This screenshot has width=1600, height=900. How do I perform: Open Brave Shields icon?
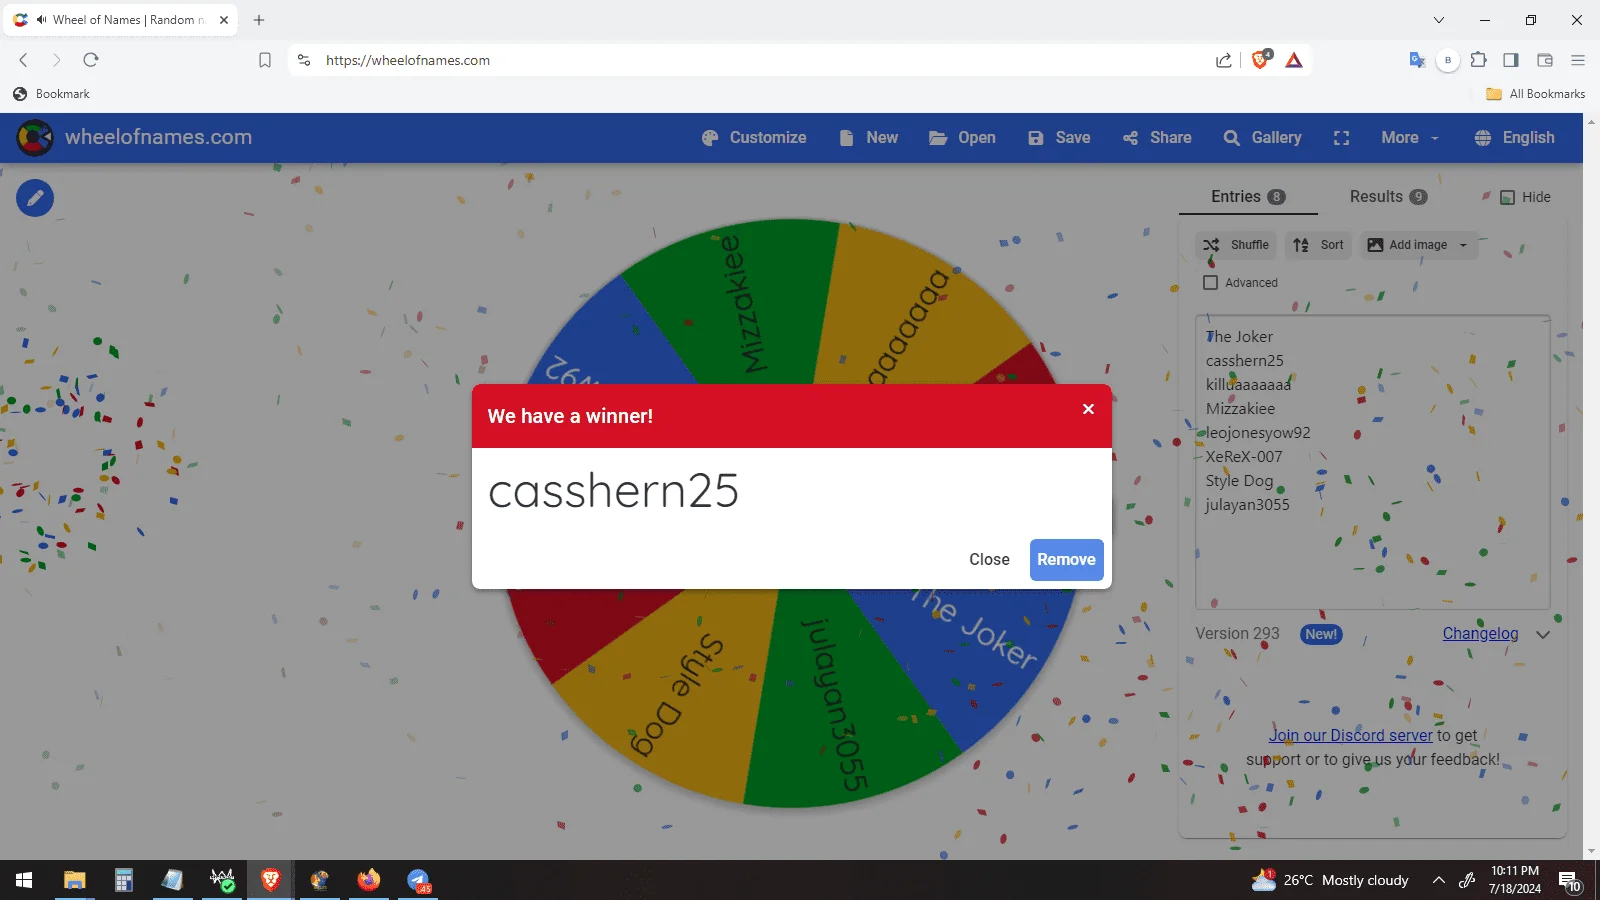coord(1261,59)
